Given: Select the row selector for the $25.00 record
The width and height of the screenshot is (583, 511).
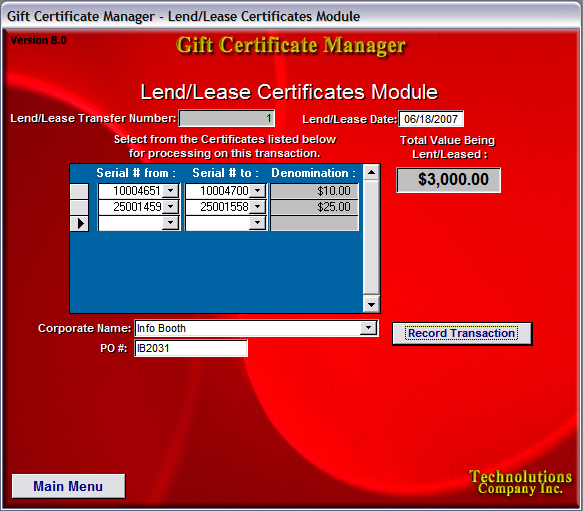Looking at the screenshot, I should [x=79, y=207].
